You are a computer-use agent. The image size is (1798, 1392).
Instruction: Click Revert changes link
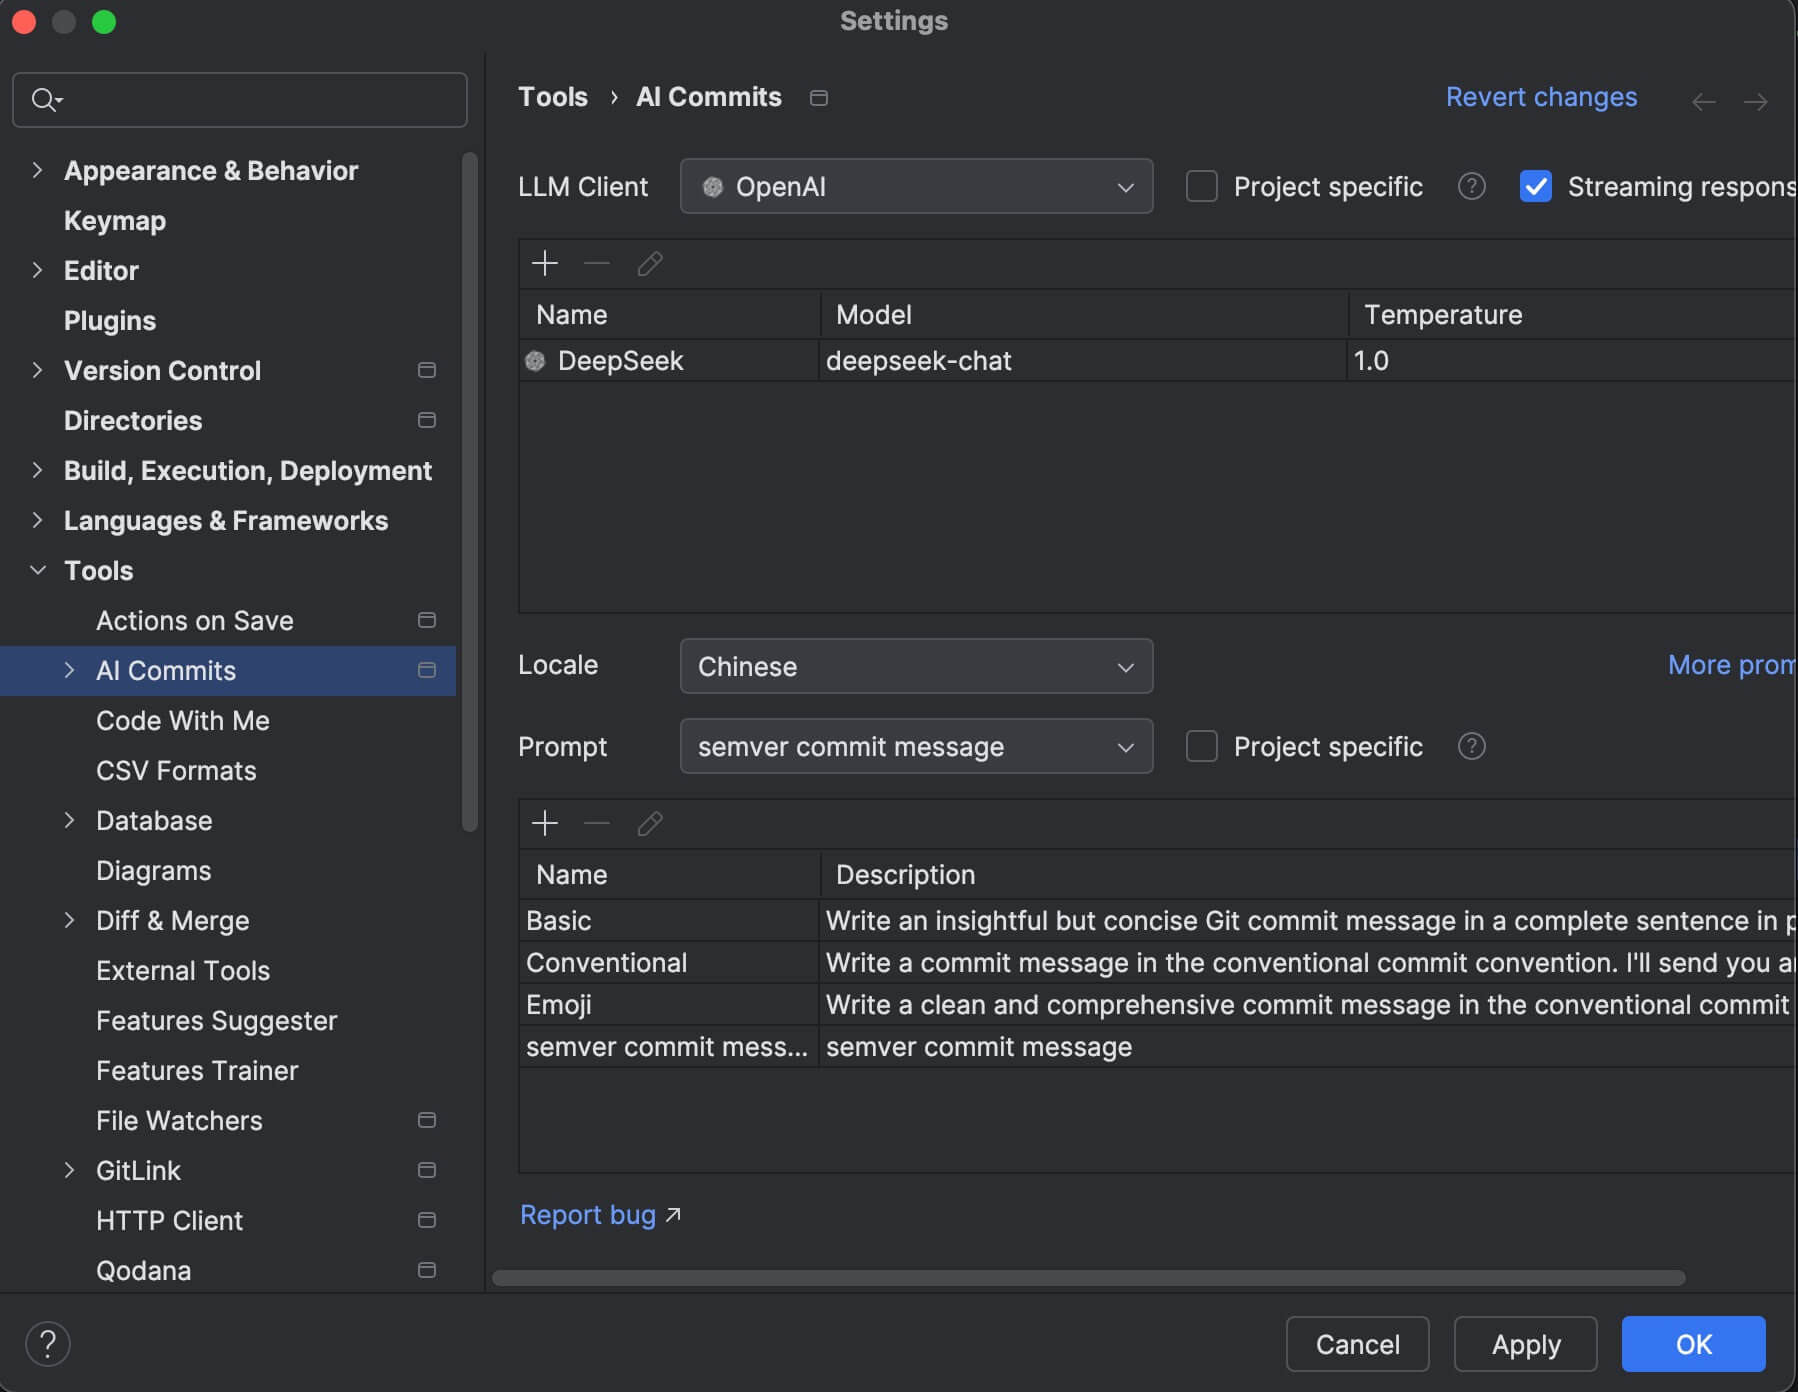tap(1541, 97)
